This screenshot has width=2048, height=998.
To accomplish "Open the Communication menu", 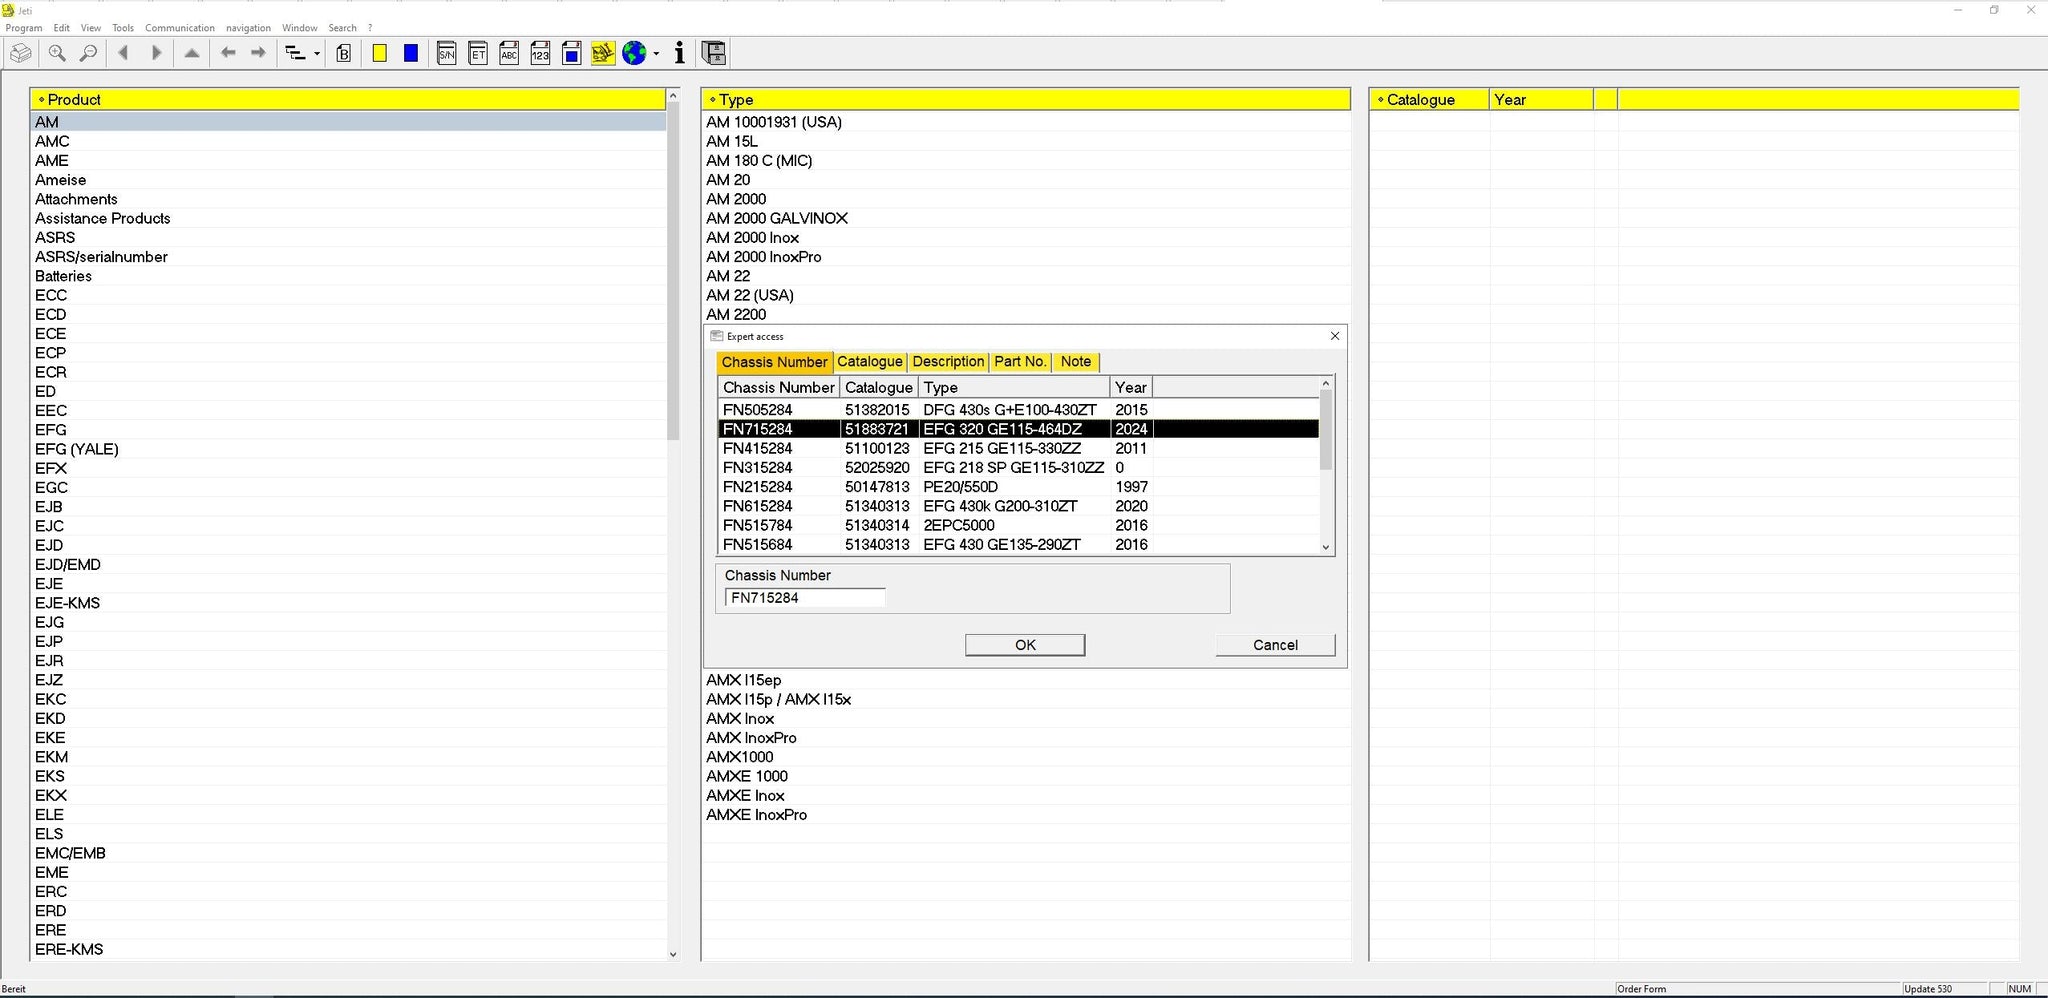I will (x=179, y=28).
